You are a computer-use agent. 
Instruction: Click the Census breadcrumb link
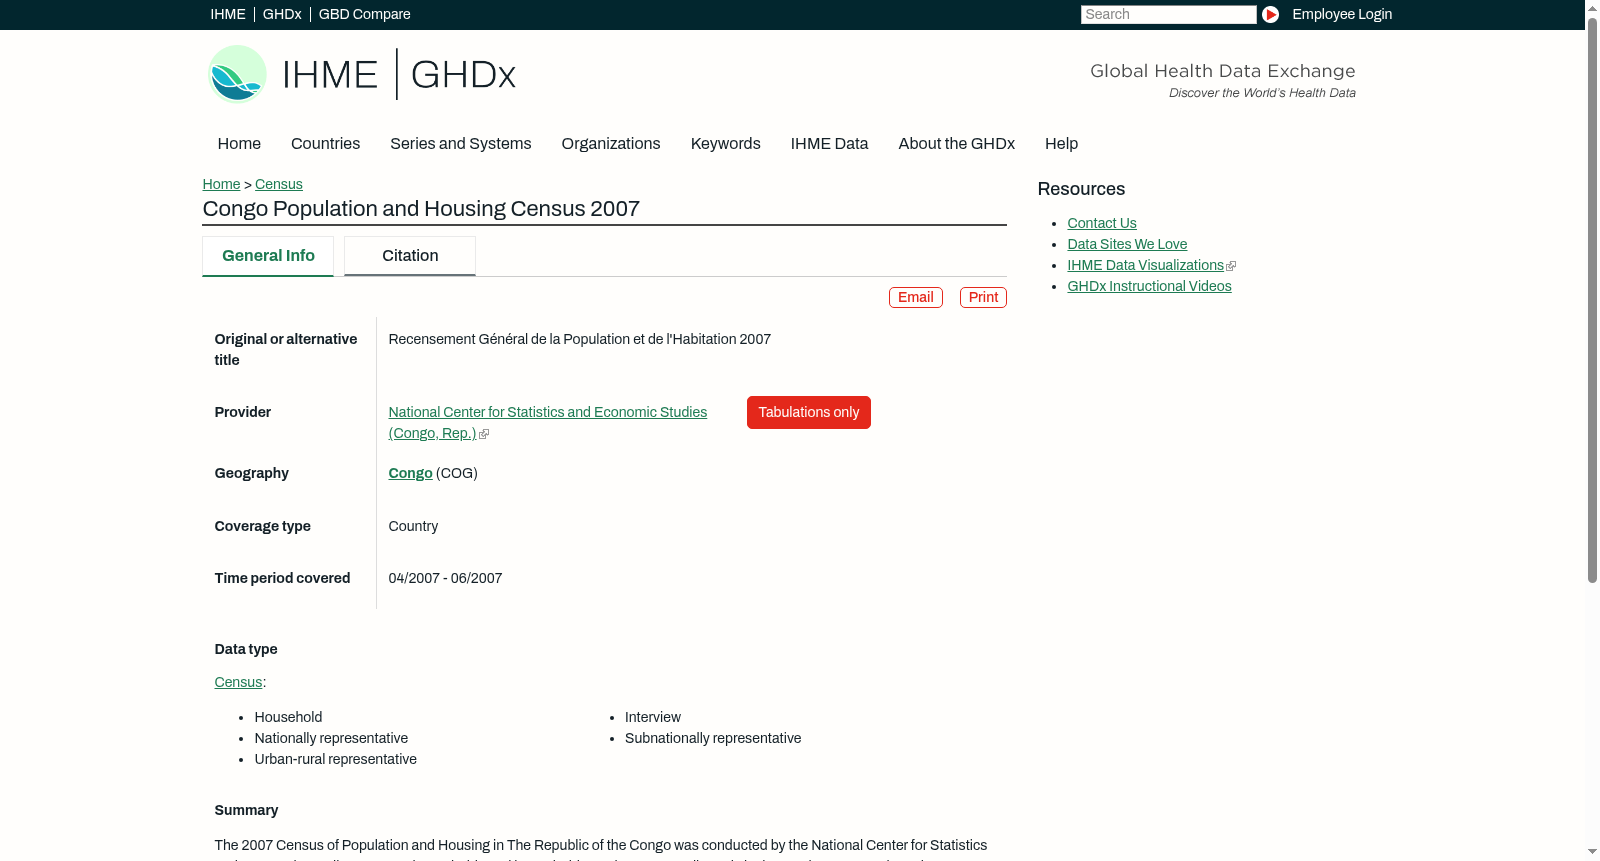click(x=279, y=184)
